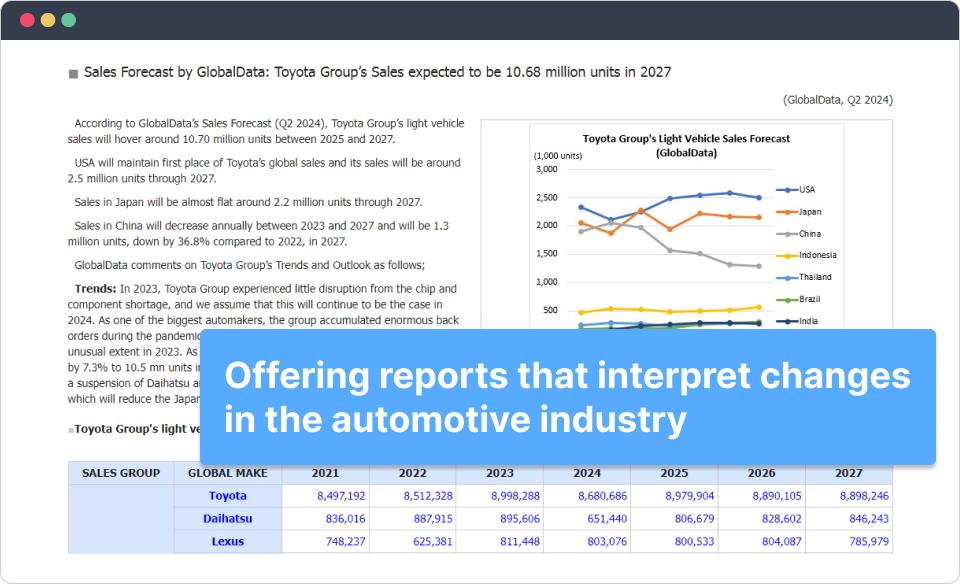This screenshot has width=960, height=584.
Task: Select Lexus 2024 value 803,076
Action: [607, 541]
